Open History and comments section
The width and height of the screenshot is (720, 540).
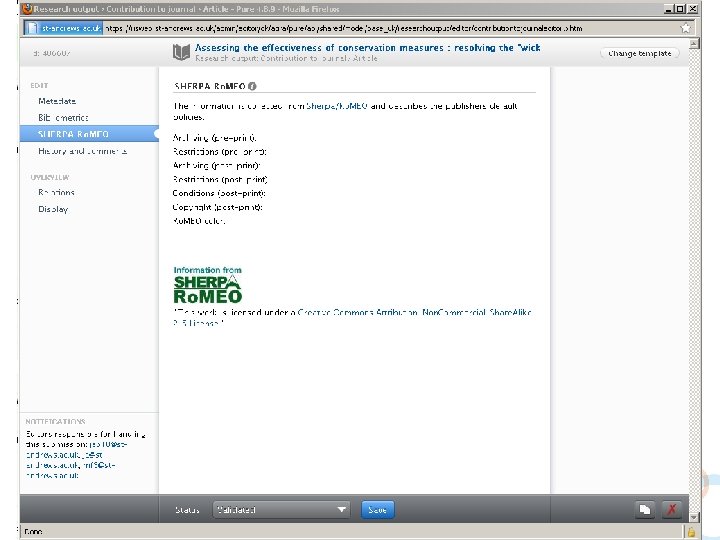tap(83, 151)
